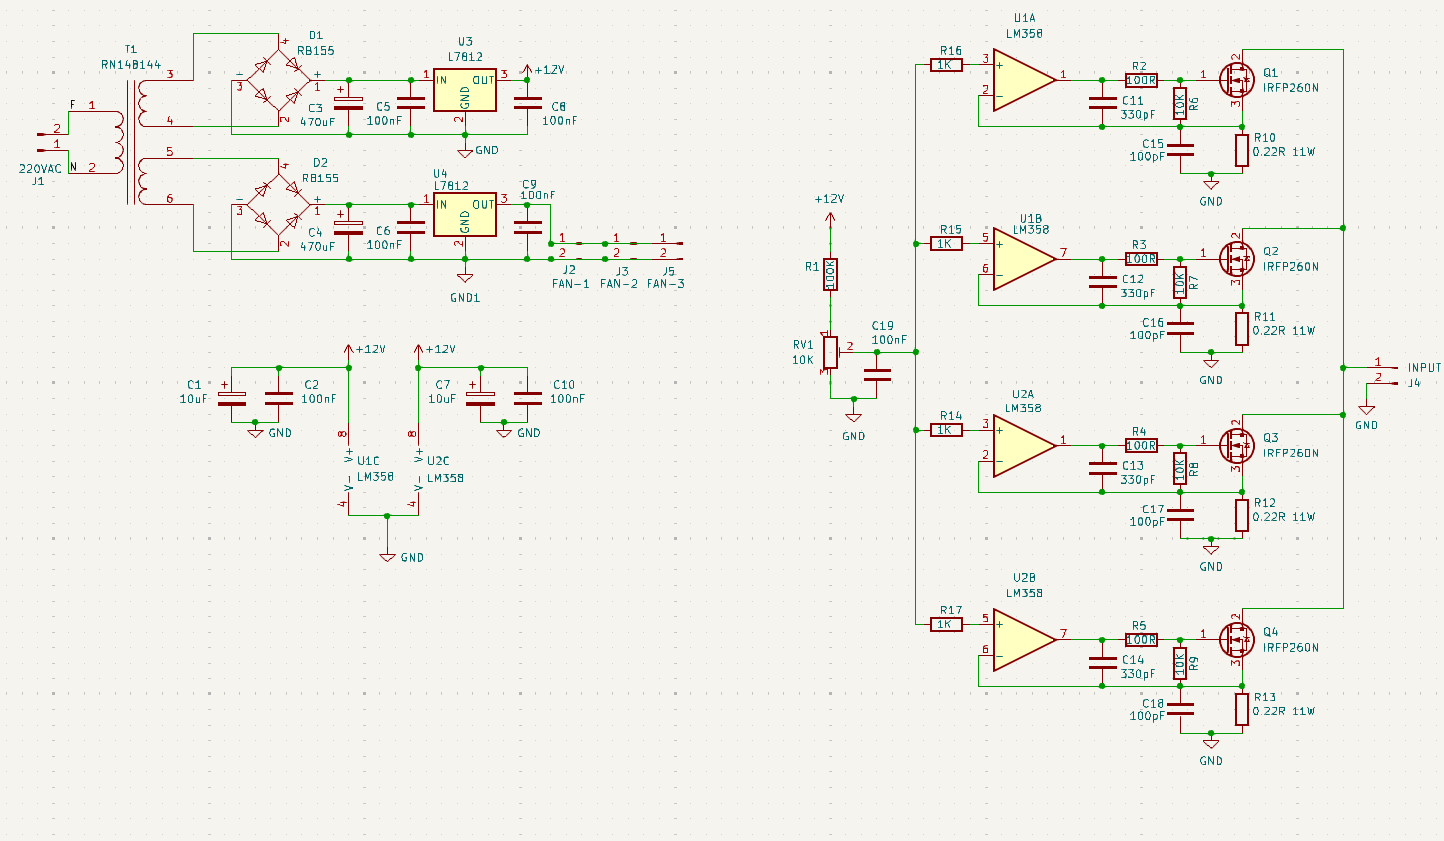Select gate resistor R4 100R
The width and height of the screenshot is (1444, 841).
[1141, 445]
